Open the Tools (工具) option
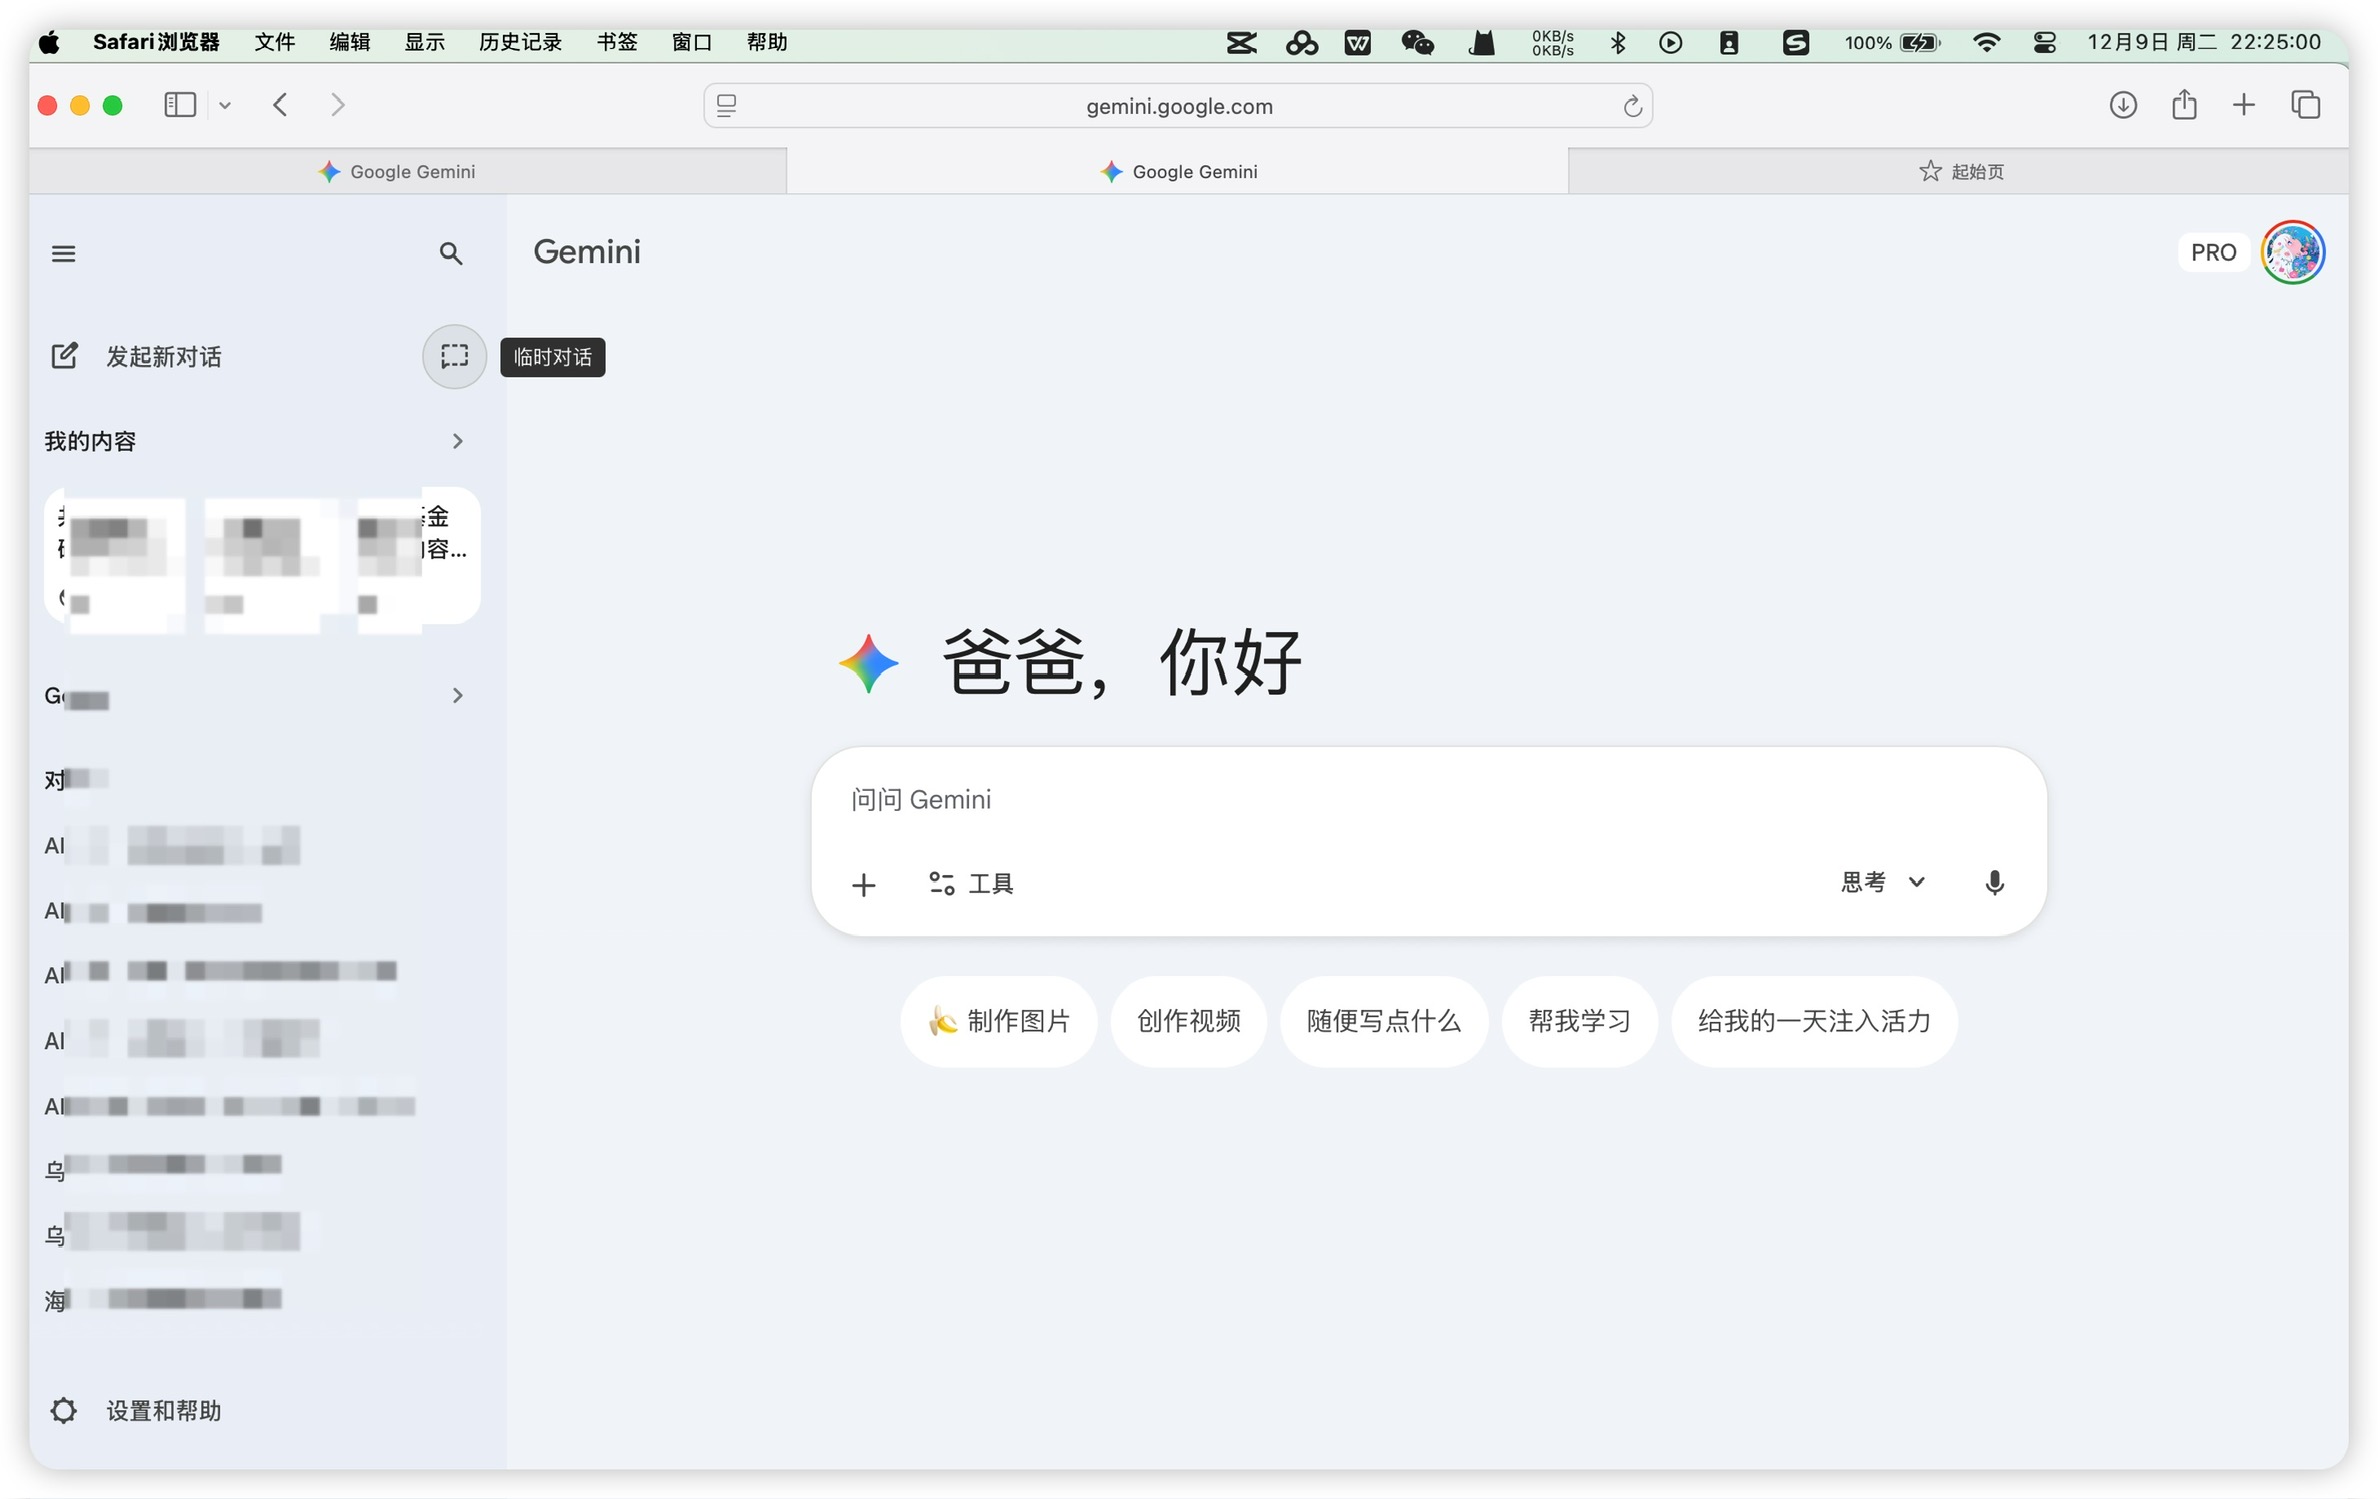 click(x=971, y=883)
